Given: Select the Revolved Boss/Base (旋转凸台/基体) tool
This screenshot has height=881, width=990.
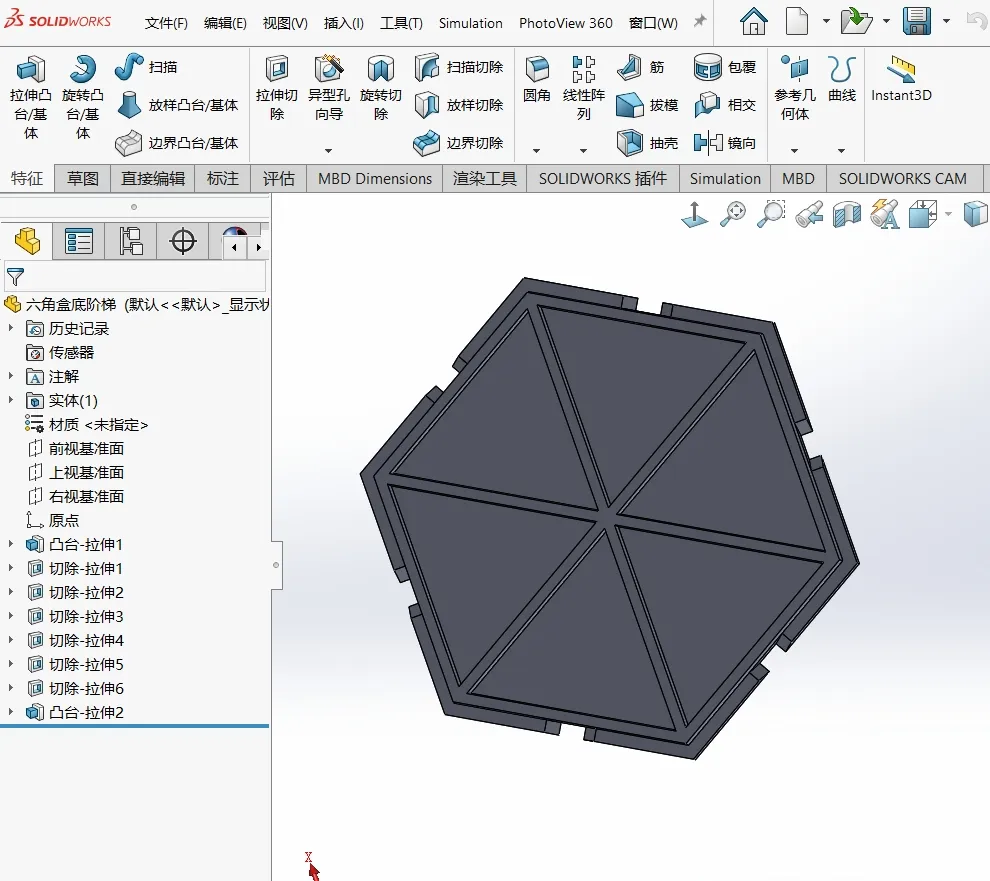Looking at the screenshot, I should point(83,97).
